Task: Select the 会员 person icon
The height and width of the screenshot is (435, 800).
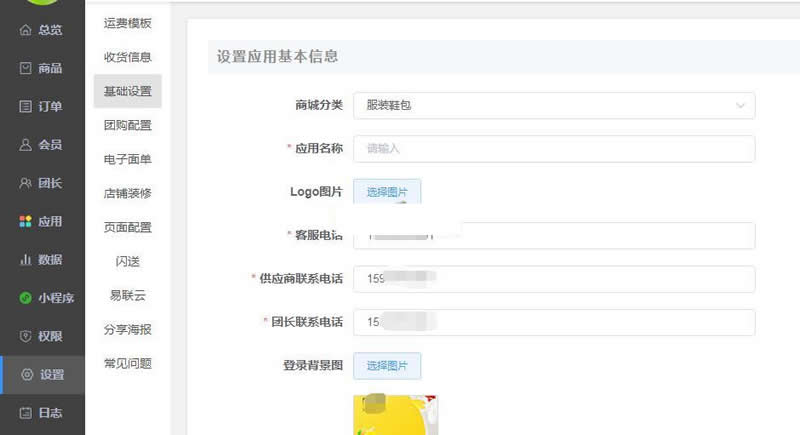Action: click(26, 145)
